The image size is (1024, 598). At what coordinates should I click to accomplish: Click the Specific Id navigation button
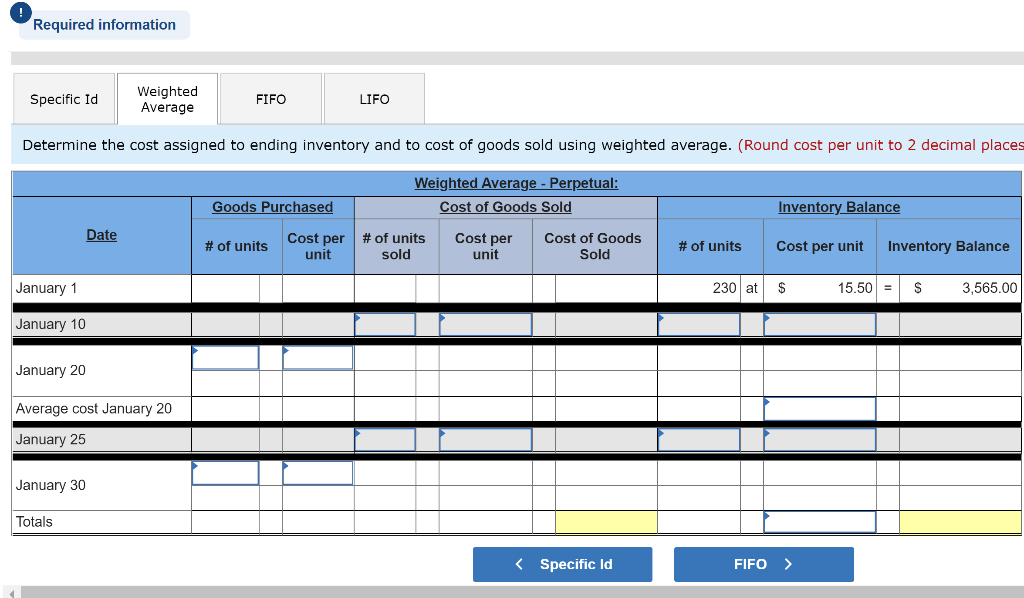(x=562, y=564)
